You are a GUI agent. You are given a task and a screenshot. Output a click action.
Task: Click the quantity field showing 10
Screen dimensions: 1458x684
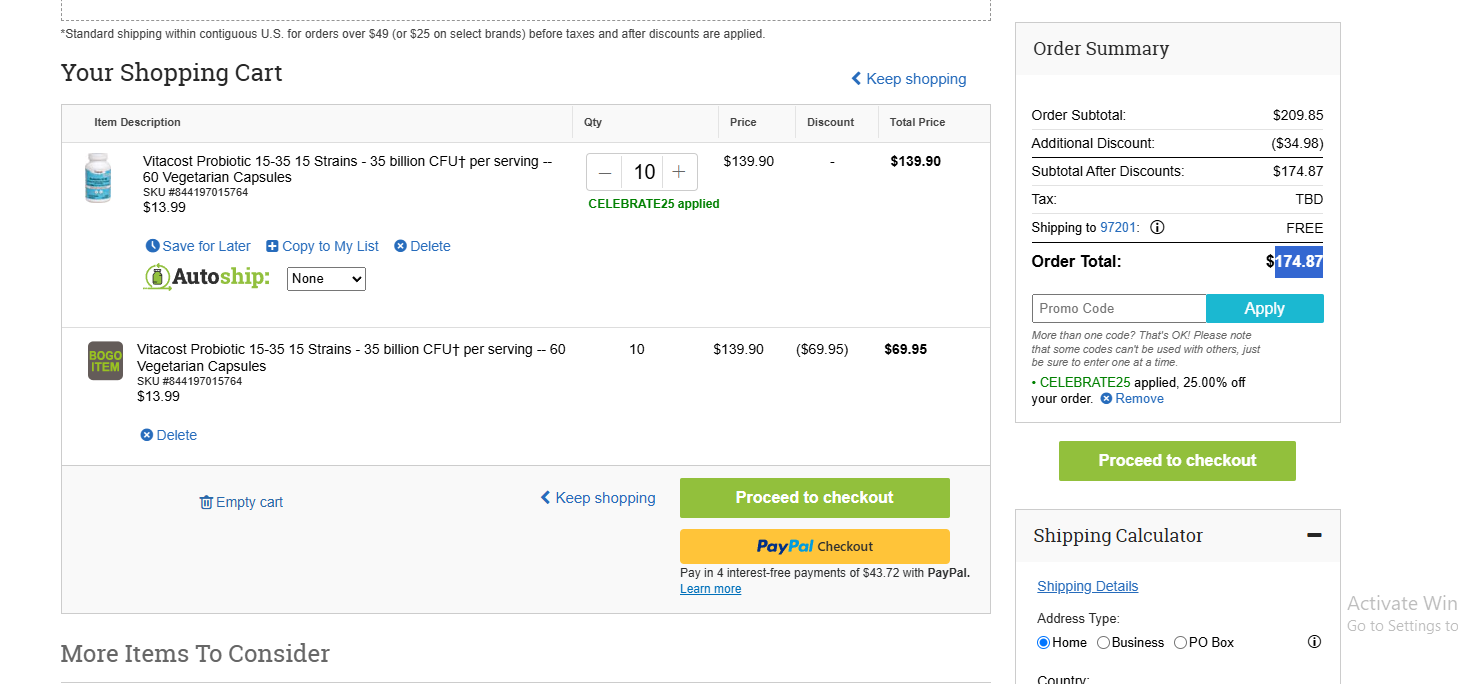643,172
